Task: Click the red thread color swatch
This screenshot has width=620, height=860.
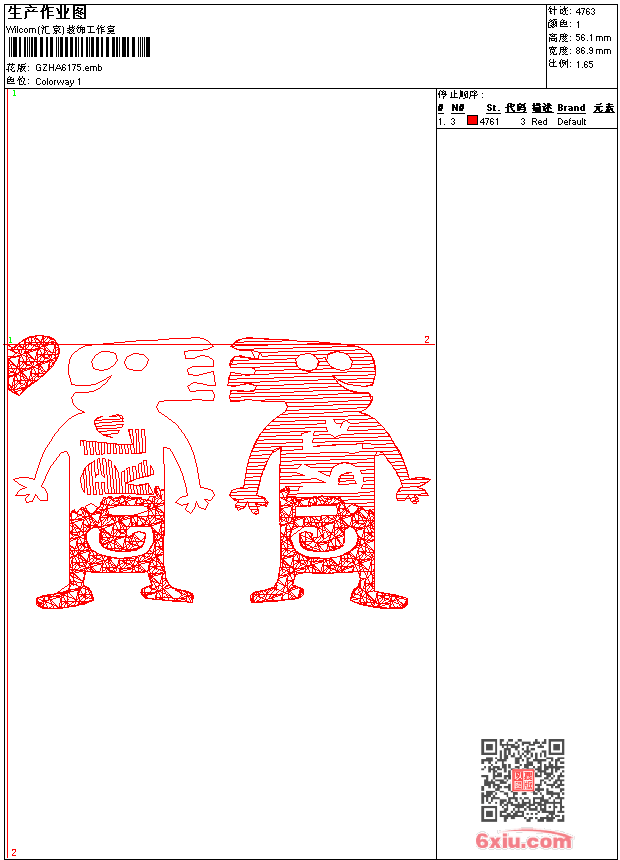Action: pos(472,121)
